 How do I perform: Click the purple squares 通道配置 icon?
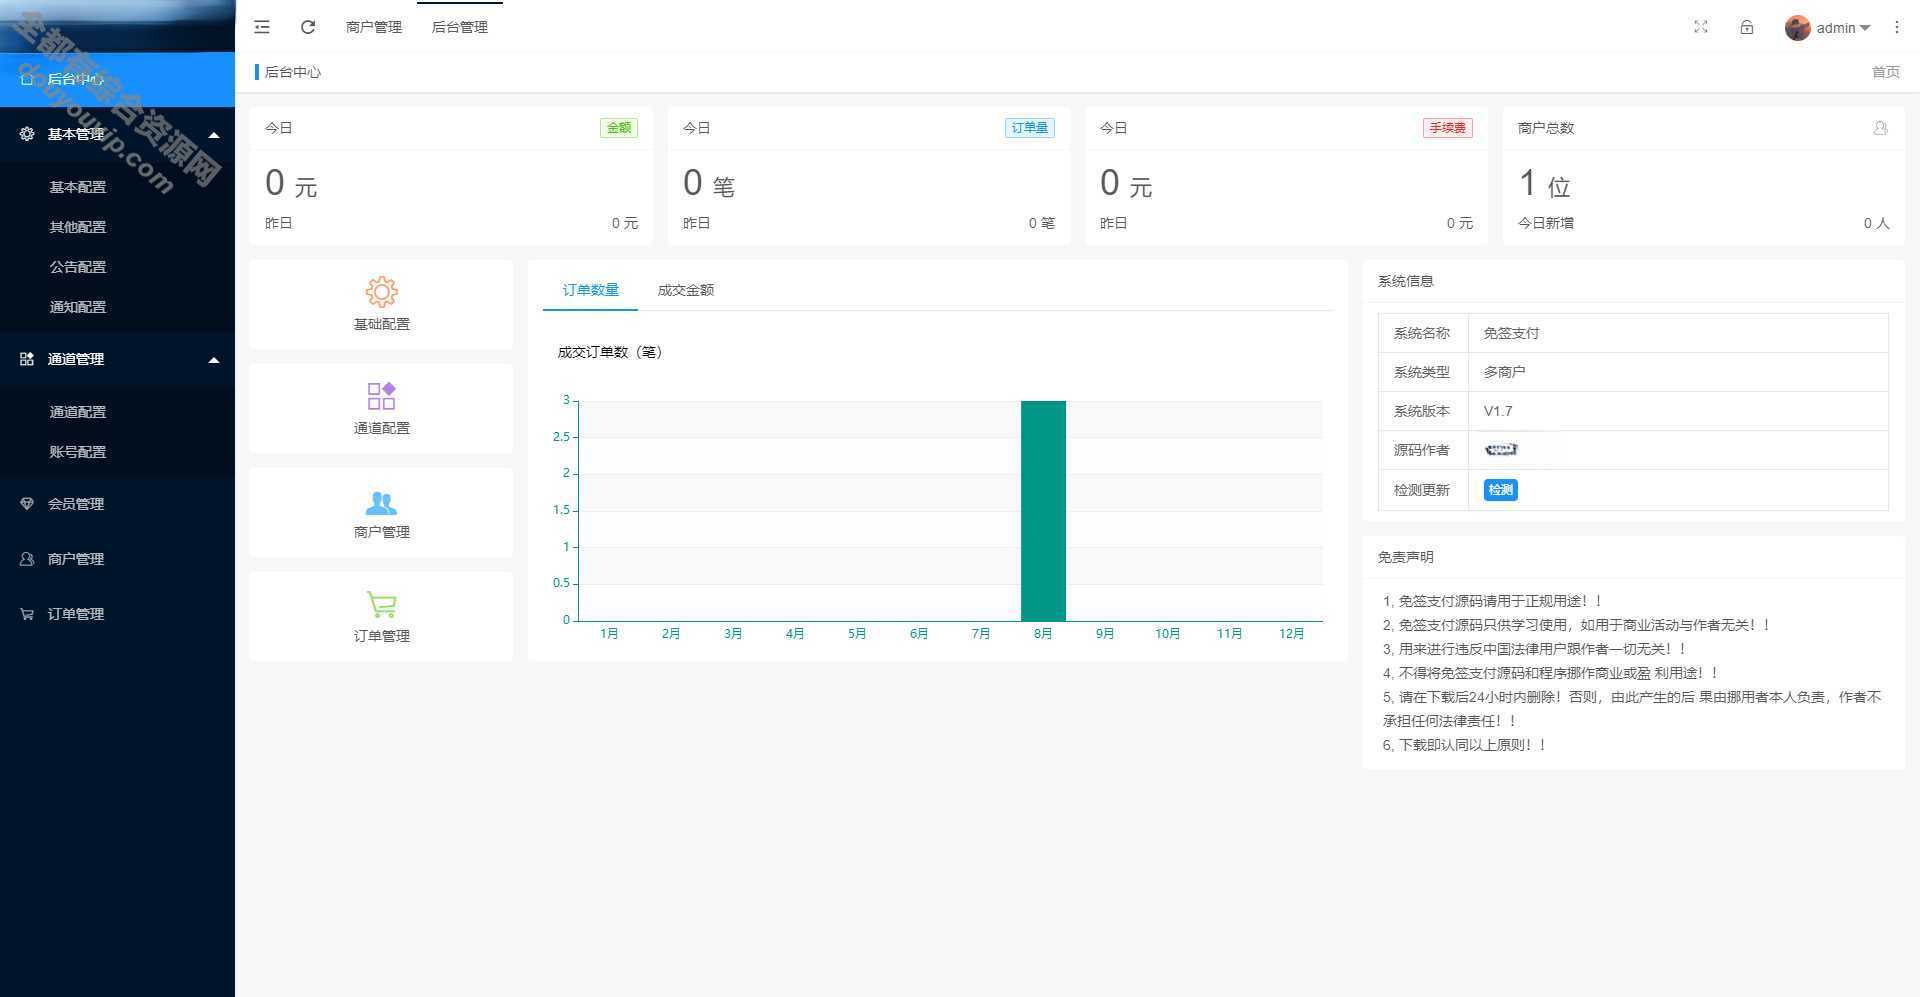point(381,396)
